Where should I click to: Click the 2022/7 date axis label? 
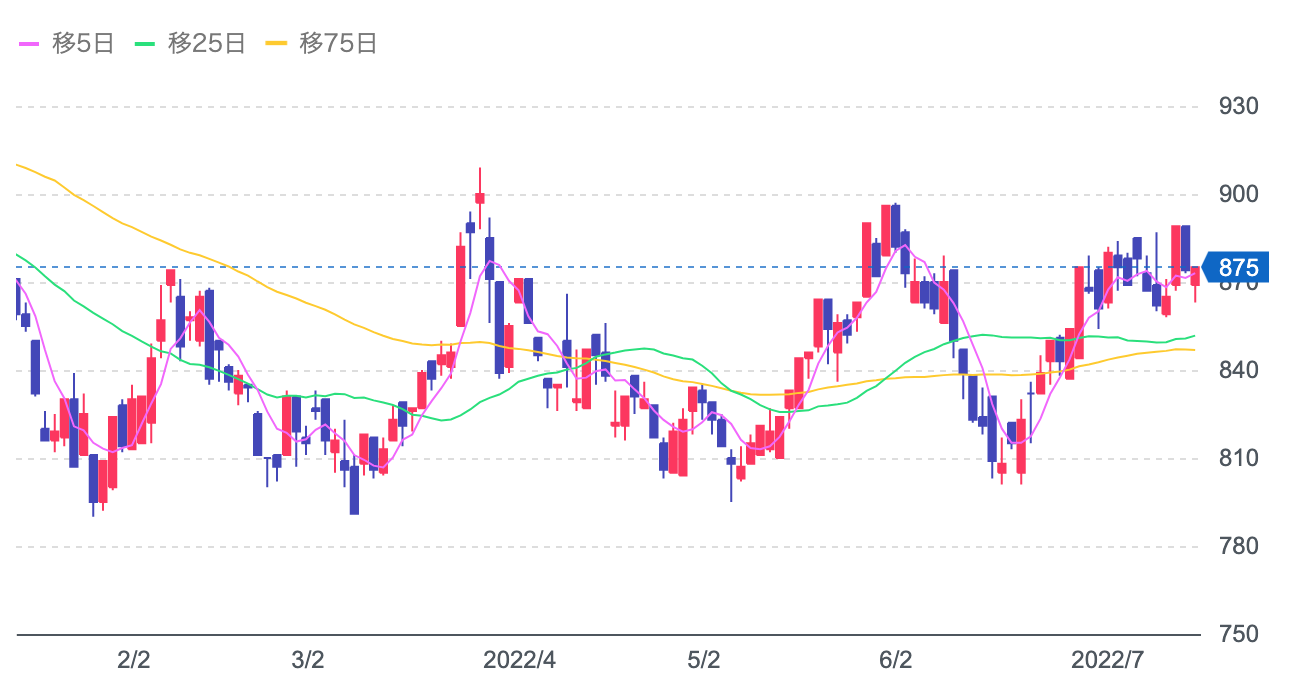(1107, 661)
